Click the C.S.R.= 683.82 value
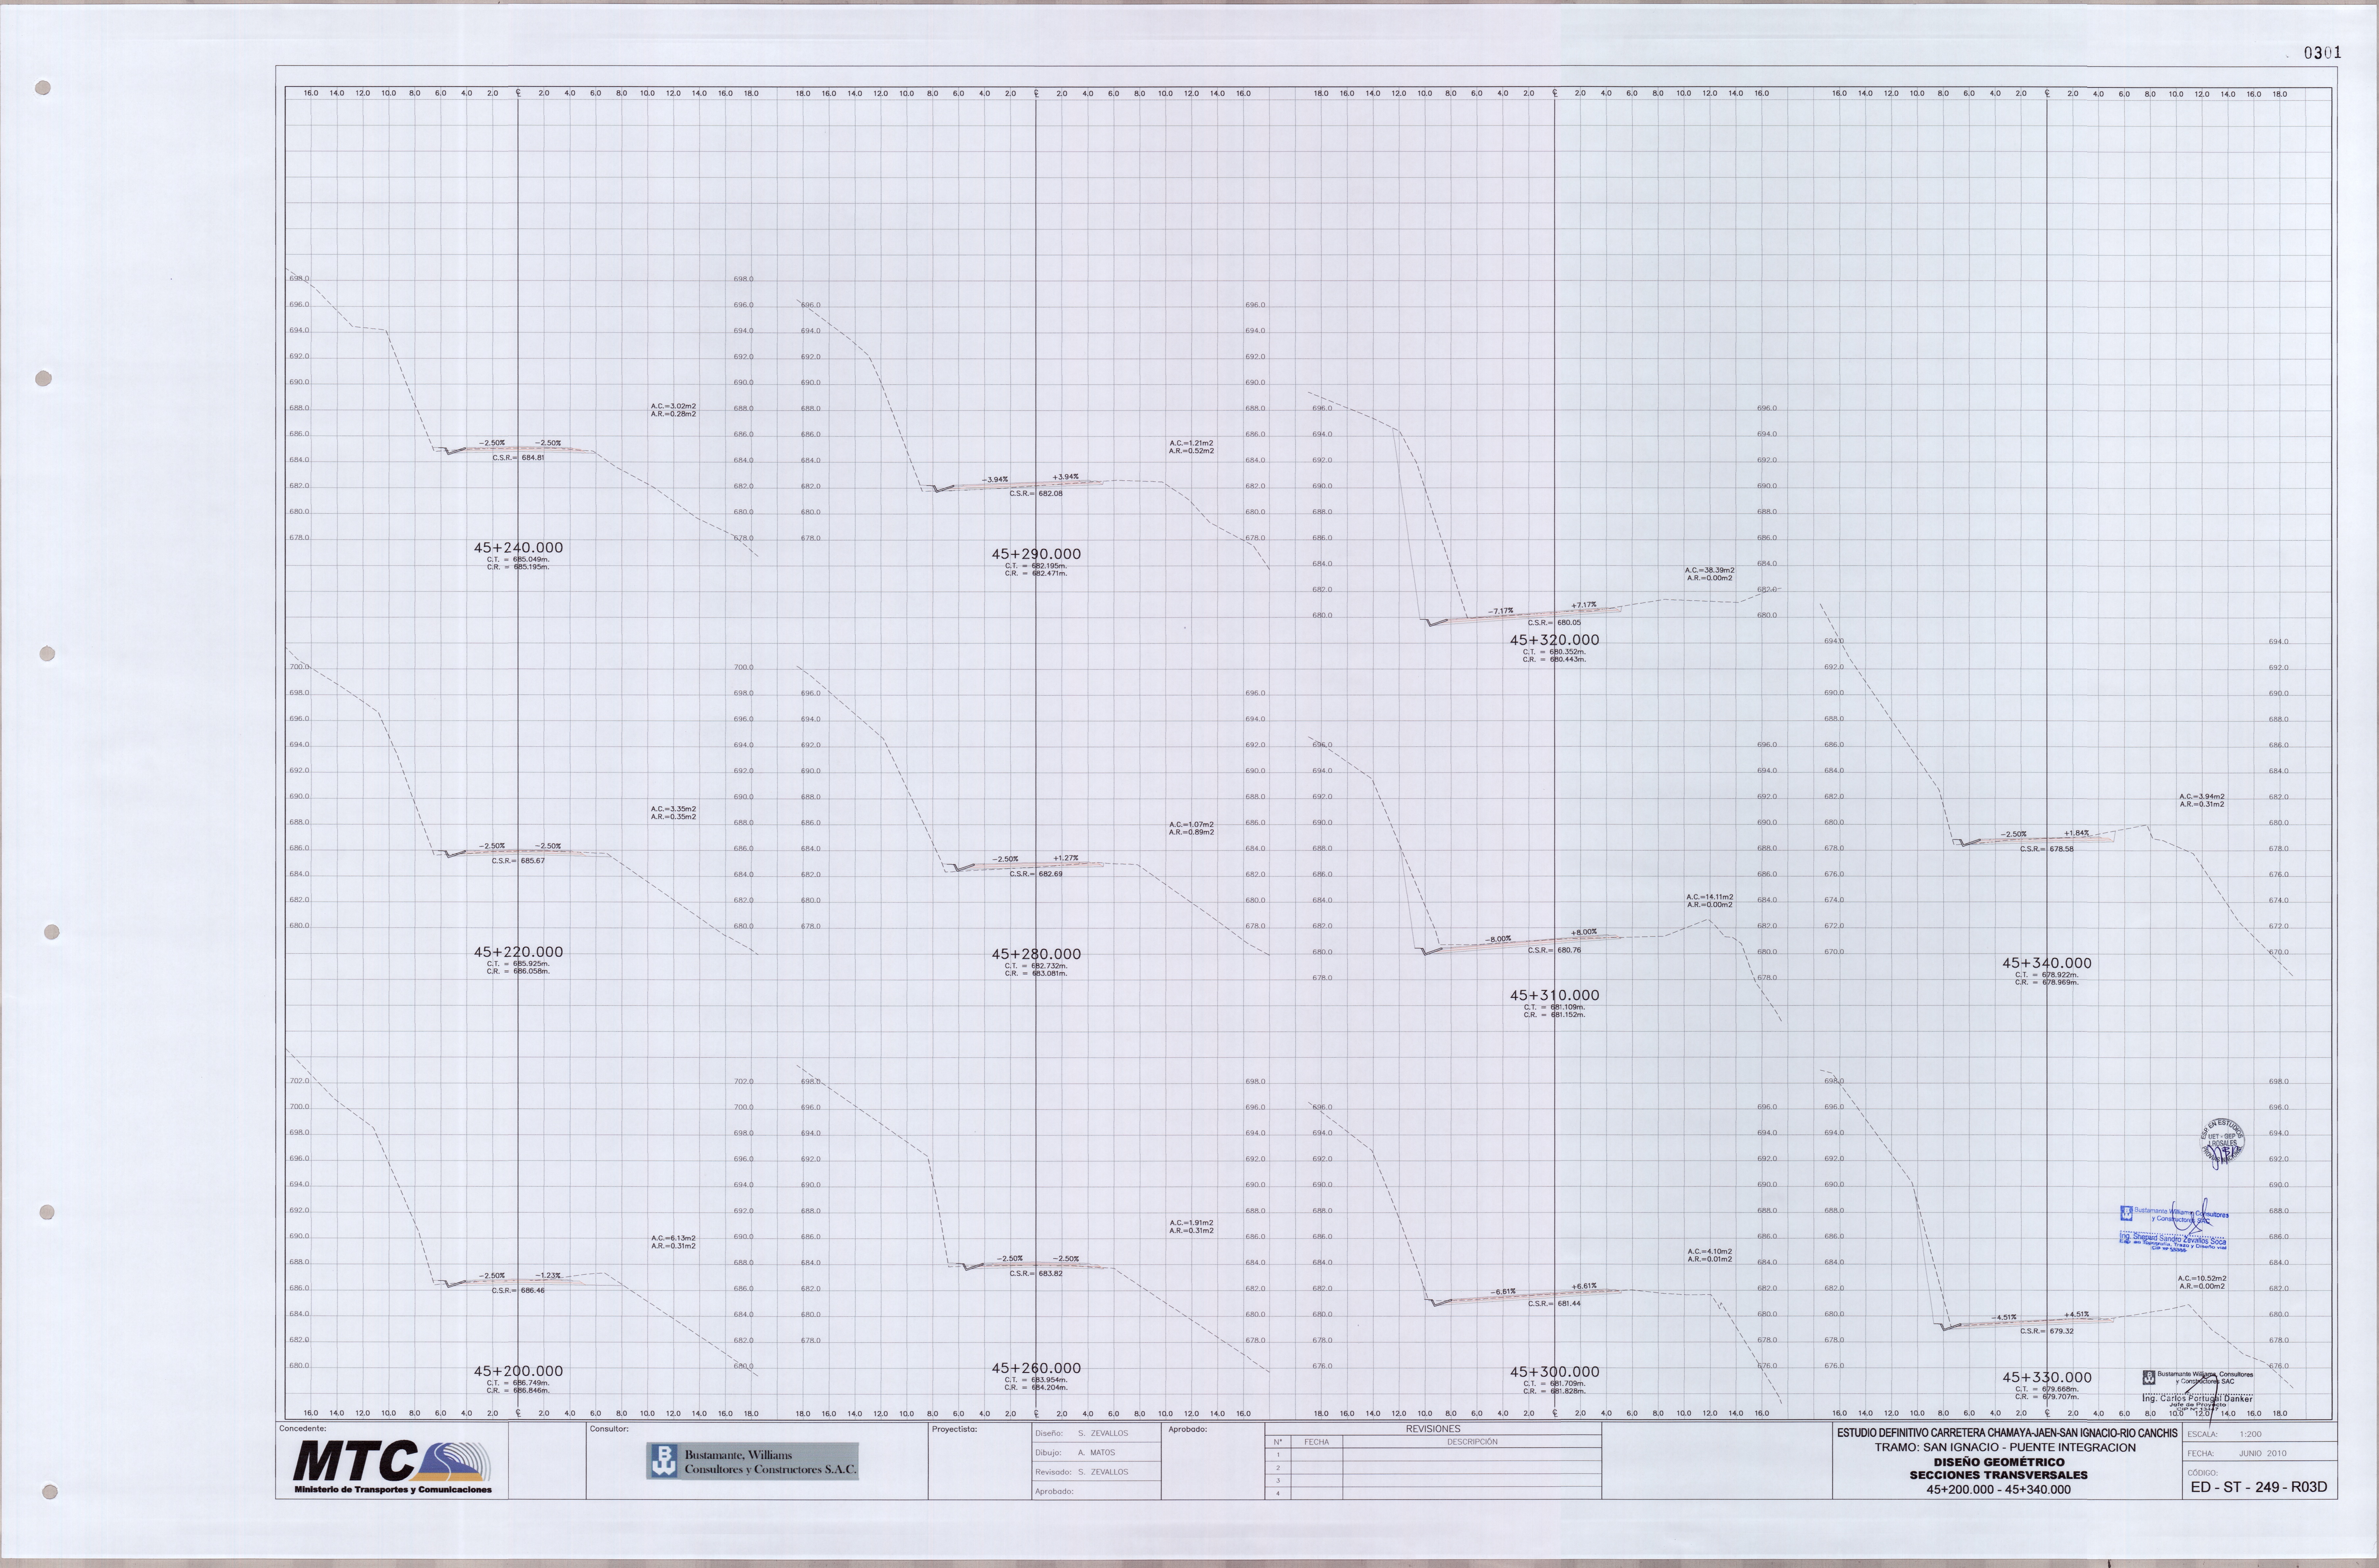Image resolution: width=2379 pixels, height=1568 pixels. (x=1036, y=1274)
